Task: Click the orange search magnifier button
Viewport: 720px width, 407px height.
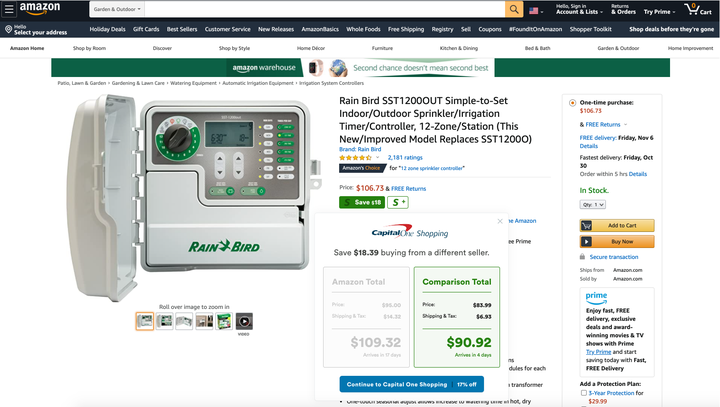Action: (514, 10)
